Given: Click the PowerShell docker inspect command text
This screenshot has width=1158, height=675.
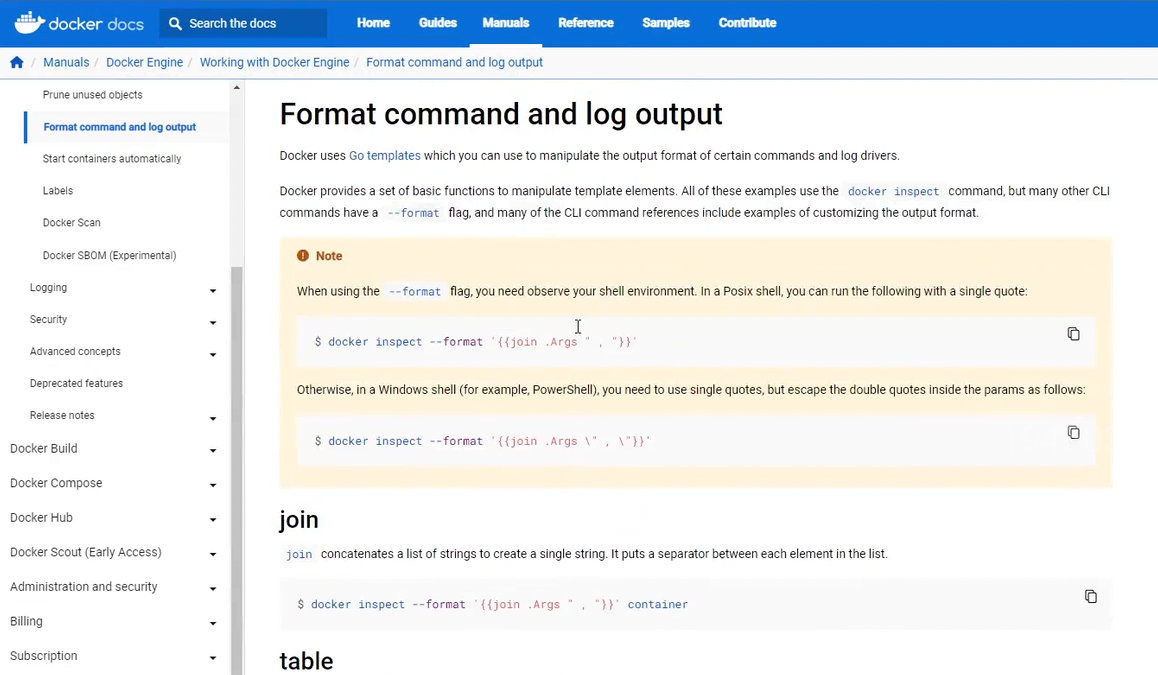Looking at the screenshot, I should [x=482, y=441].
